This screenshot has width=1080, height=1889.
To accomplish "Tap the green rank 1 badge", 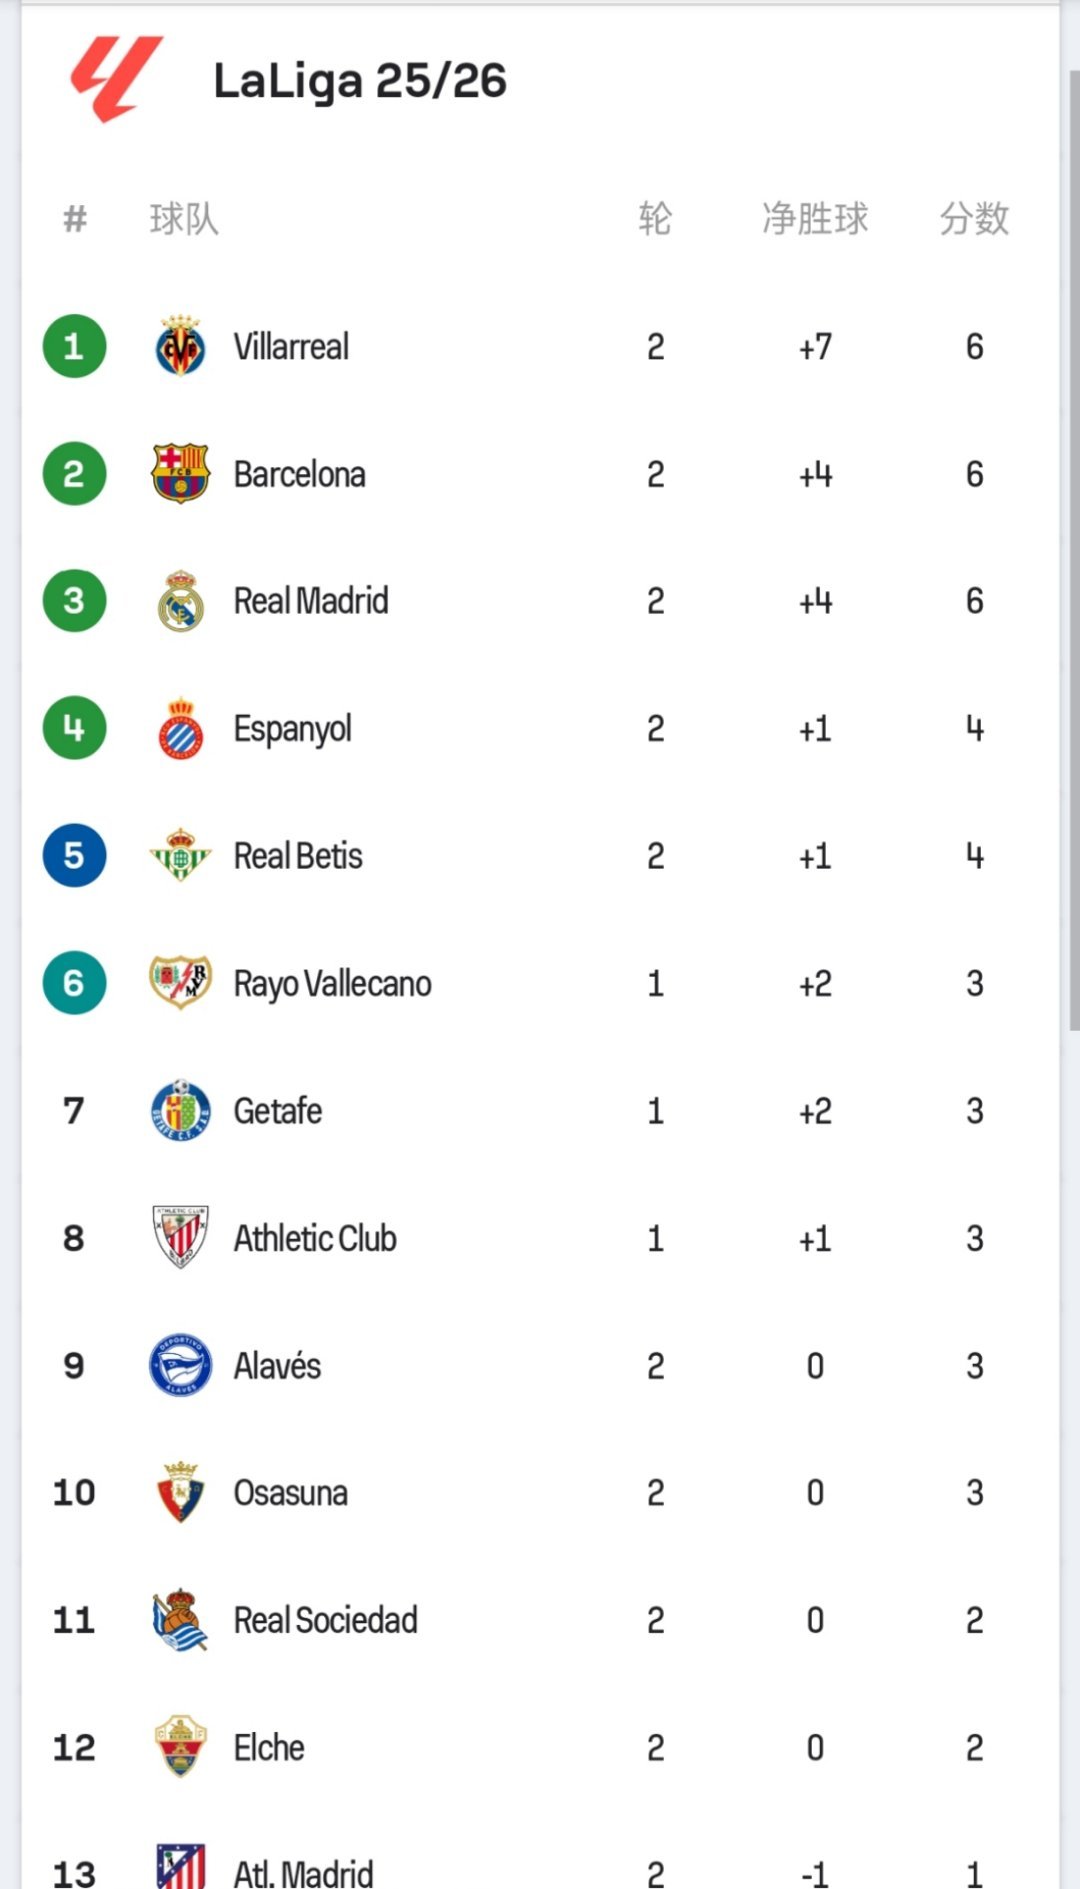I will pos(74,346).
